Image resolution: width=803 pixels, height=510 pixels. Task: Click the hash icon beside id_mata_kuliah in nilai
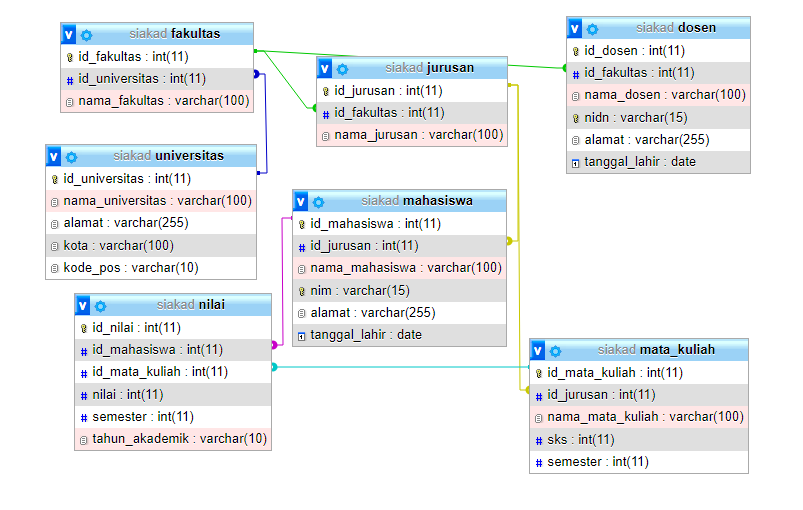click(x=84, y=374)
